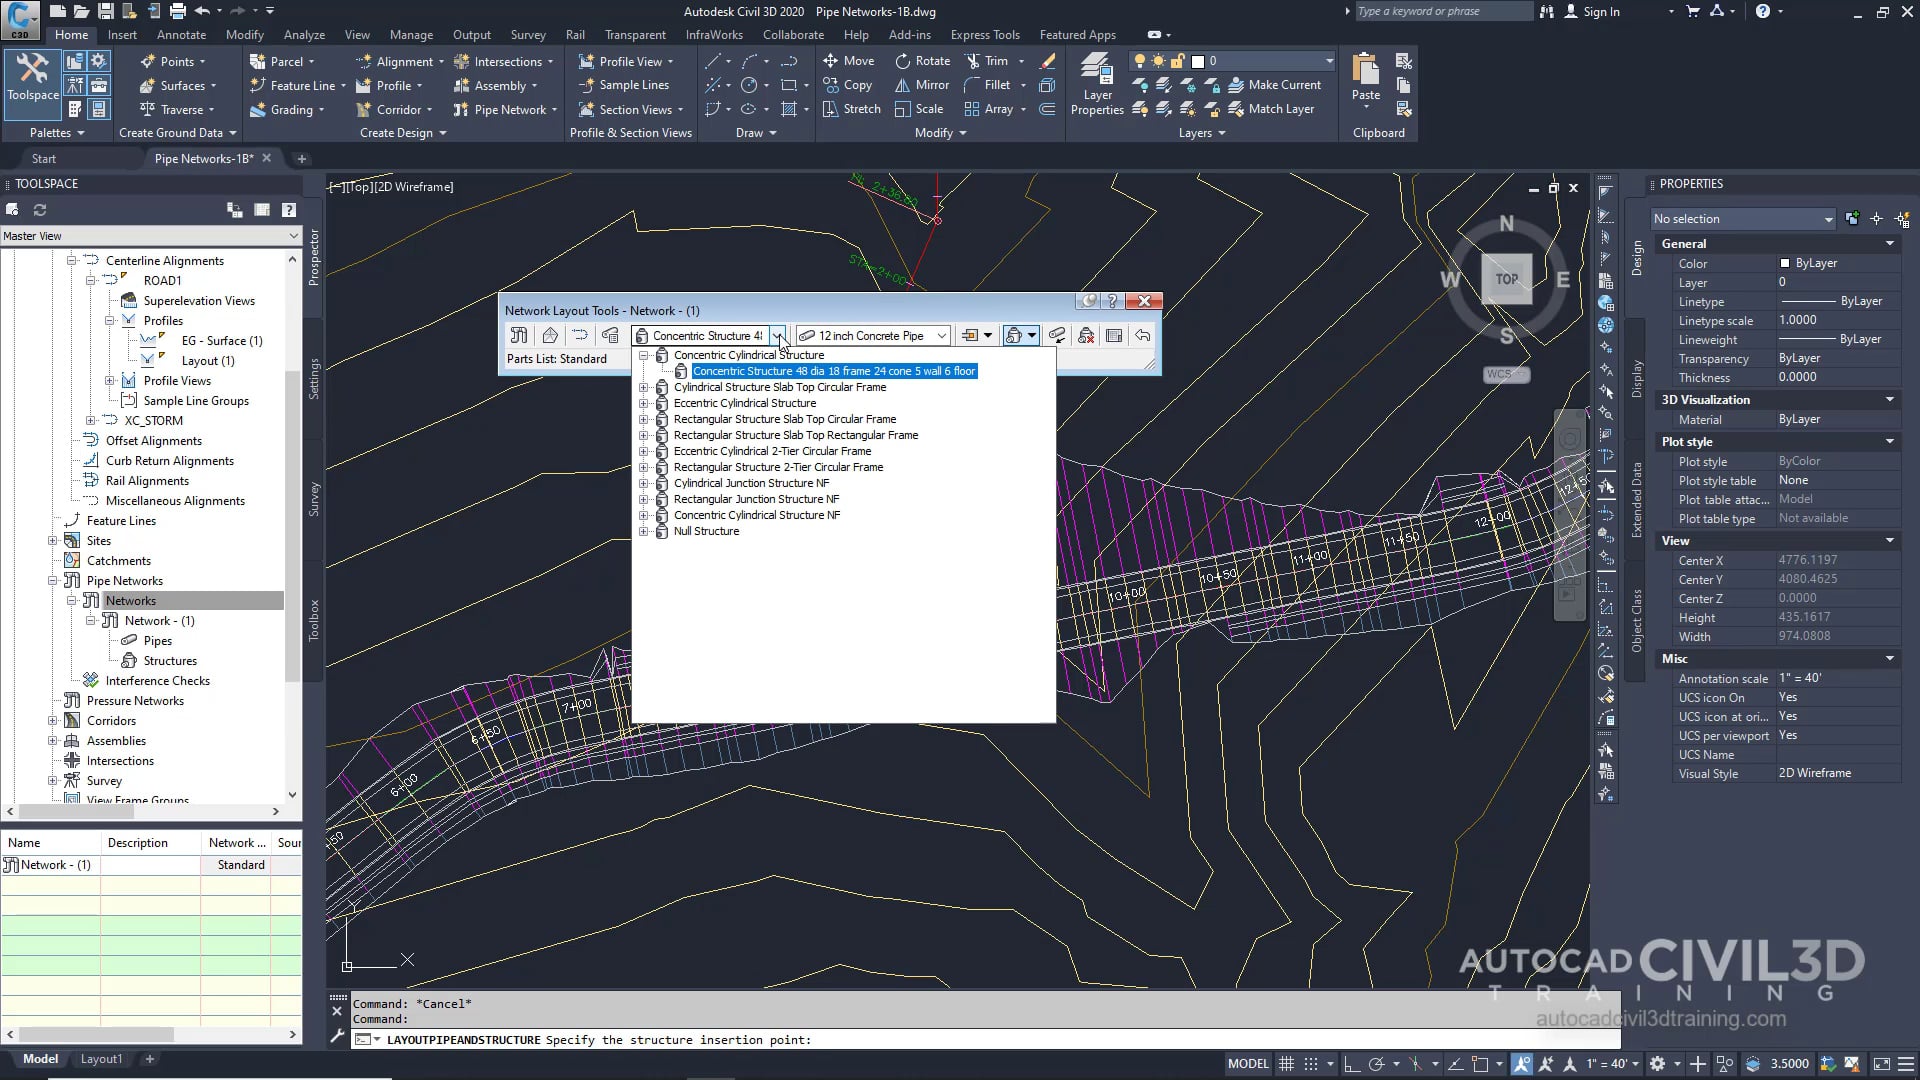1920x1080 pixels.
Task: Toggle grid display in the status bar
Action: click(x=1287, y=1063)
